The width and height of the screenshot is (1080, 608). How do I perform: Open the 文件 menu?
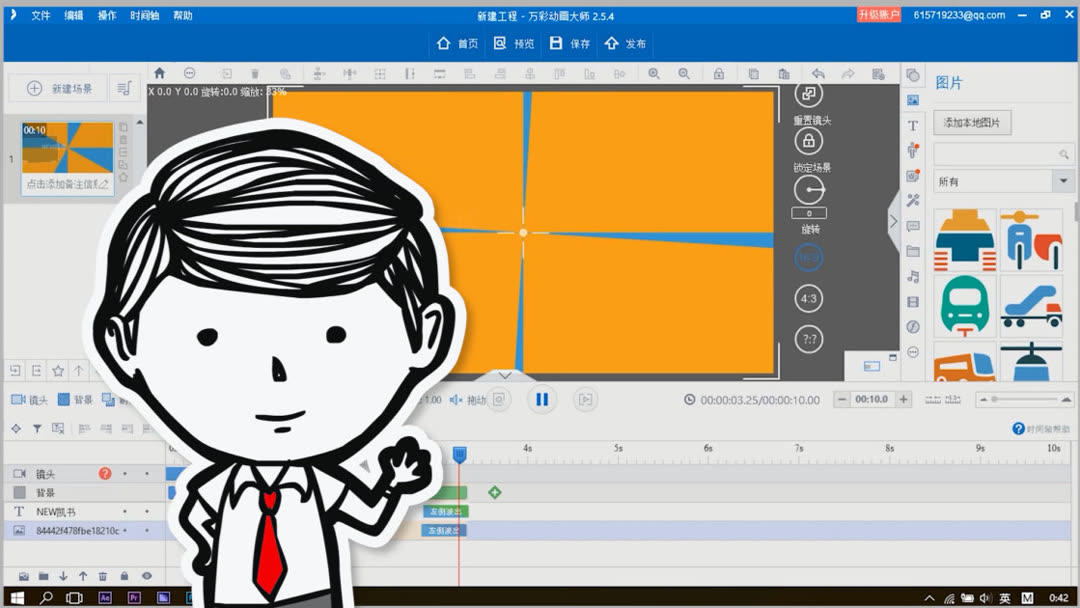pyautogui.click(x=41, y=15)
